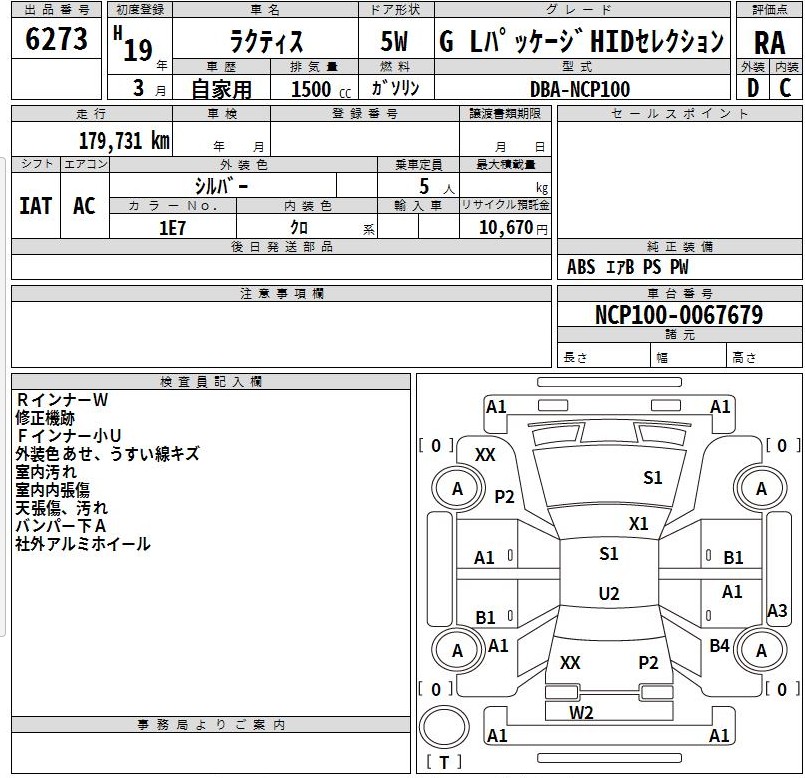Select the exterior color シルバー
Screen dimensions: 805x778
[x=221, y=185]
